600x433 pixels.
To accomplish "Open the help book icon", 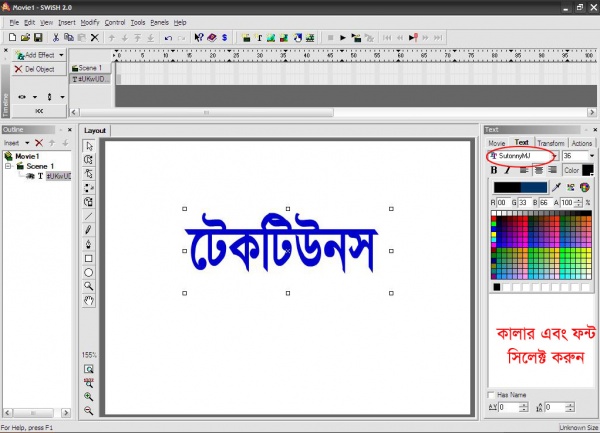I will 212,37.
